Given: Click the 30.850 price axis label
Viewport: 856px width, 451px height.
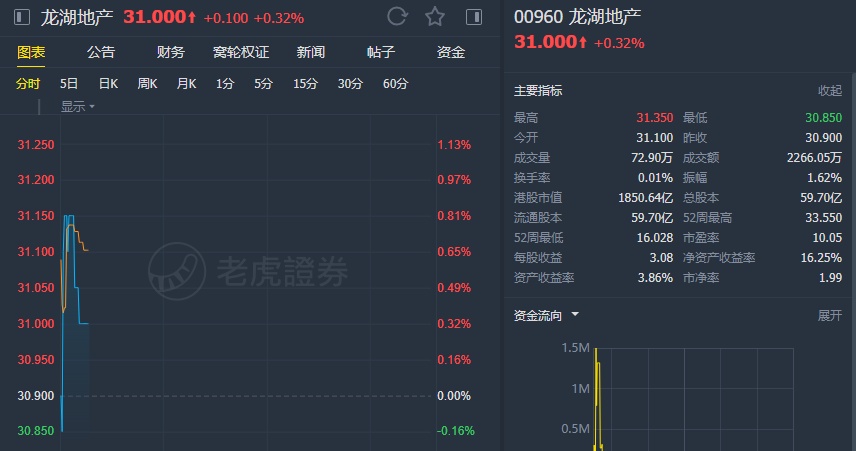Looking at the screenshot, I should pos(36,431).
